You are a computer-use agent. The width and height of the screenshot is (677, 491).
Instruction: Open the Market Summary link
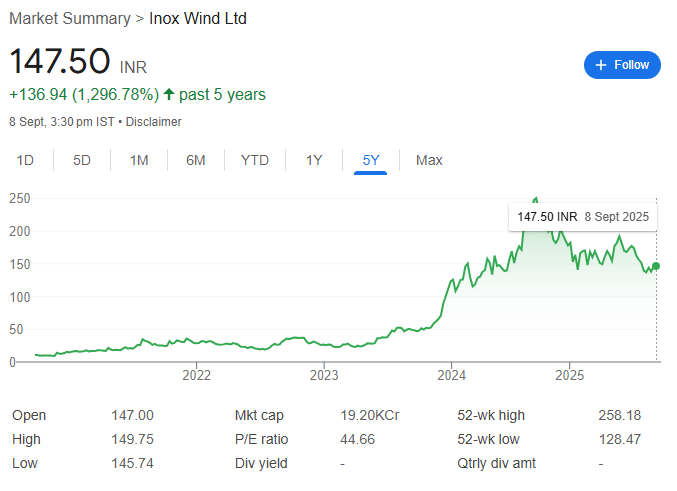coord(70,19)
